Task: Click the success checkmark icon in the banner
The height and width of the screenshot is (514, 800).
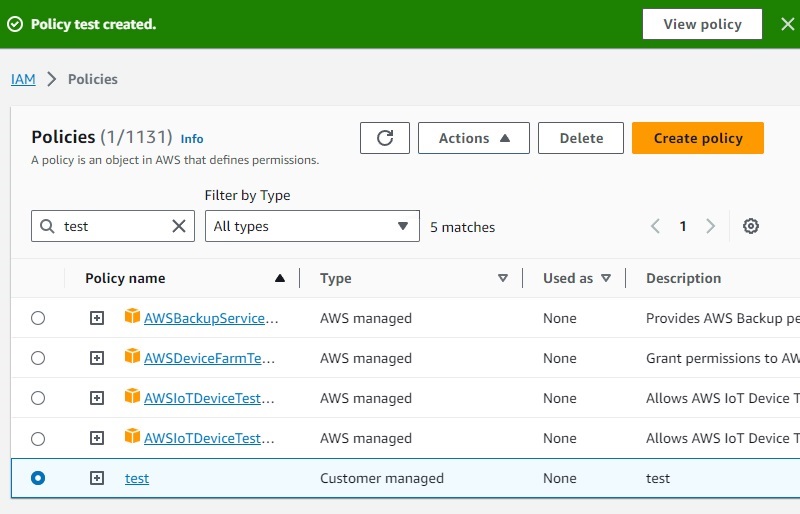Action: (15, 24)
